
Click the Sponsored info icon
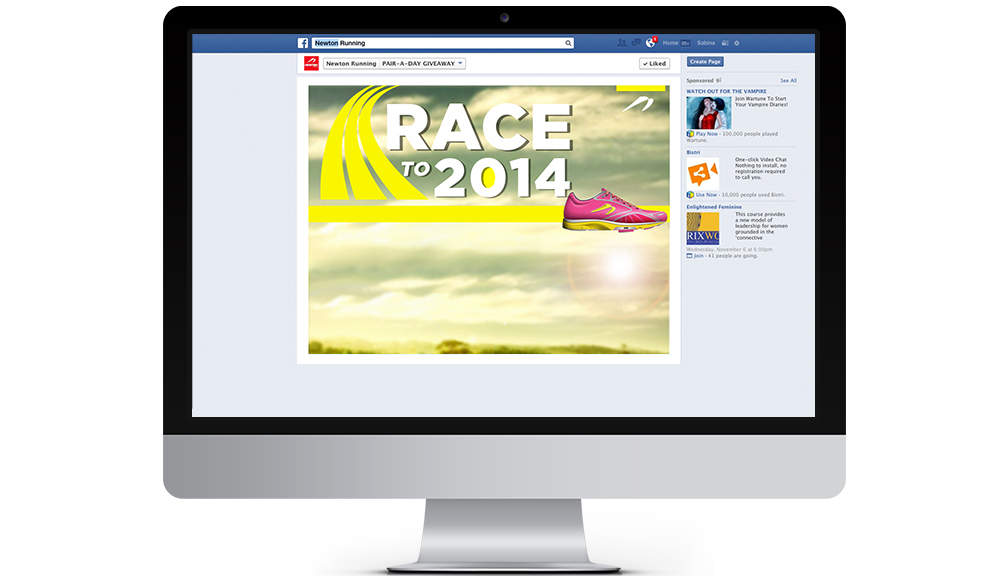[x=719, y=80]
